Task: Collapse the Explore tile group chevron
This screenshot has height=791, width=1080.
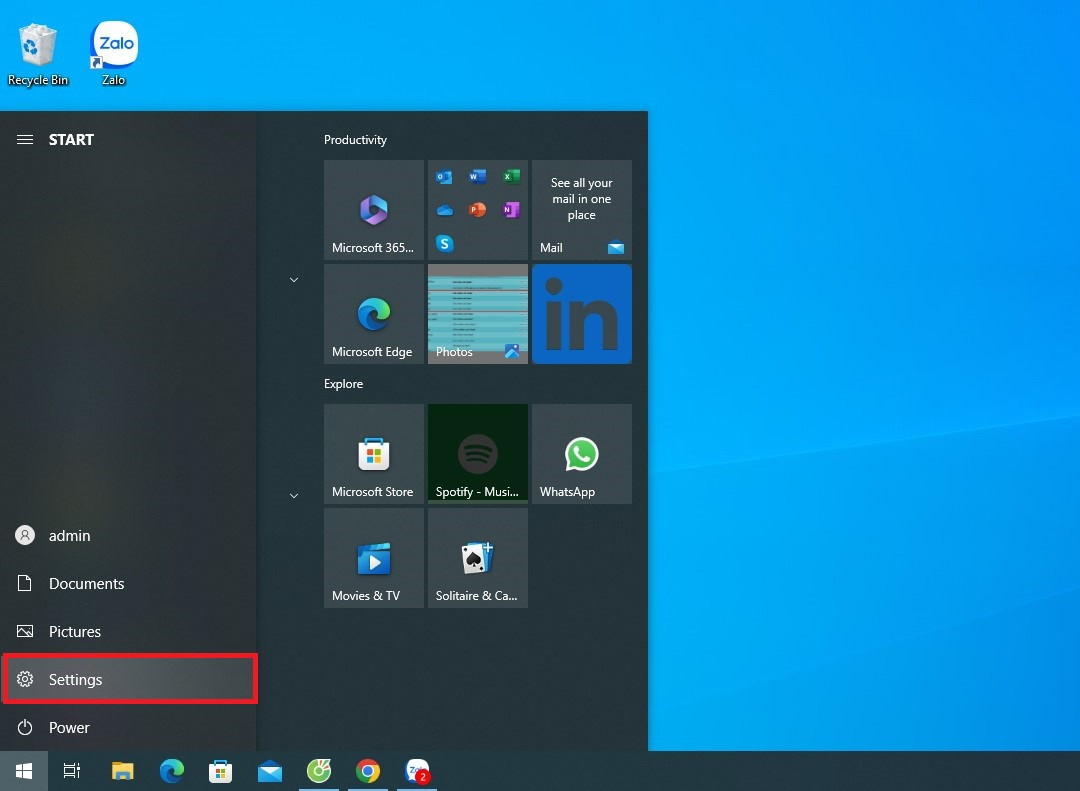Action: (x=294, y=496)
